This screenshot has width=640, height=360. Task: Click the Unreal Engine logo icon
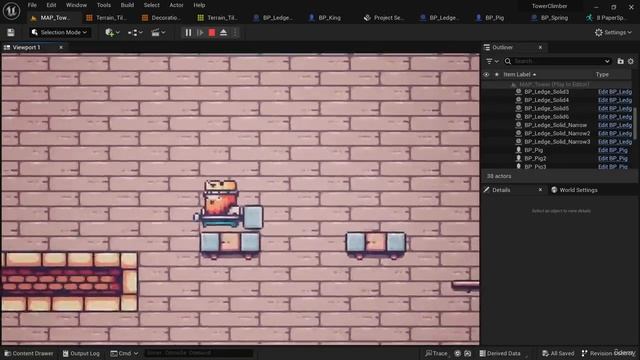click(11, 11)
